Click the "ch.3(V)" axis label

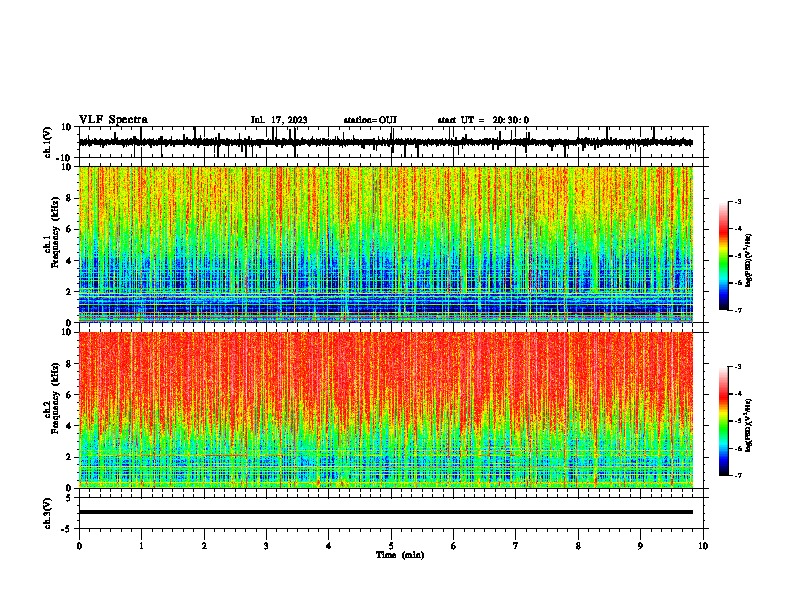48,513
